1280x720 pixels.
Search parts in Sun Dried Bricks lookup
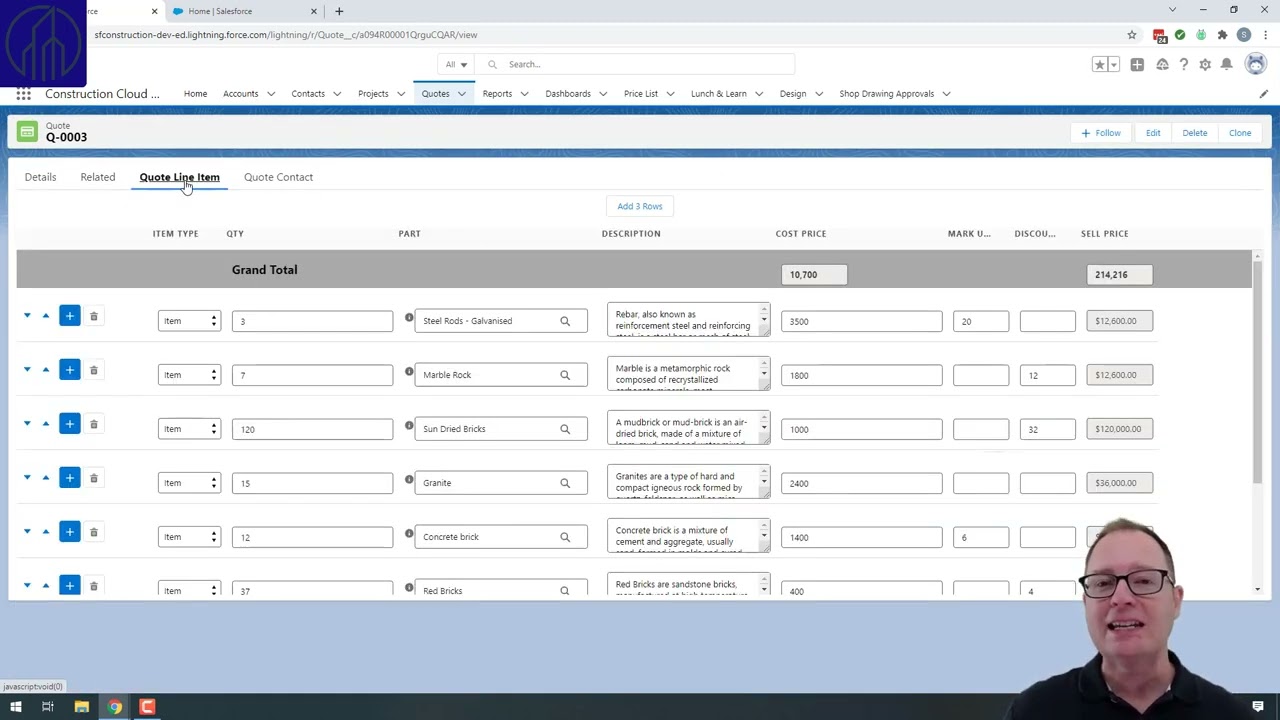565,429
